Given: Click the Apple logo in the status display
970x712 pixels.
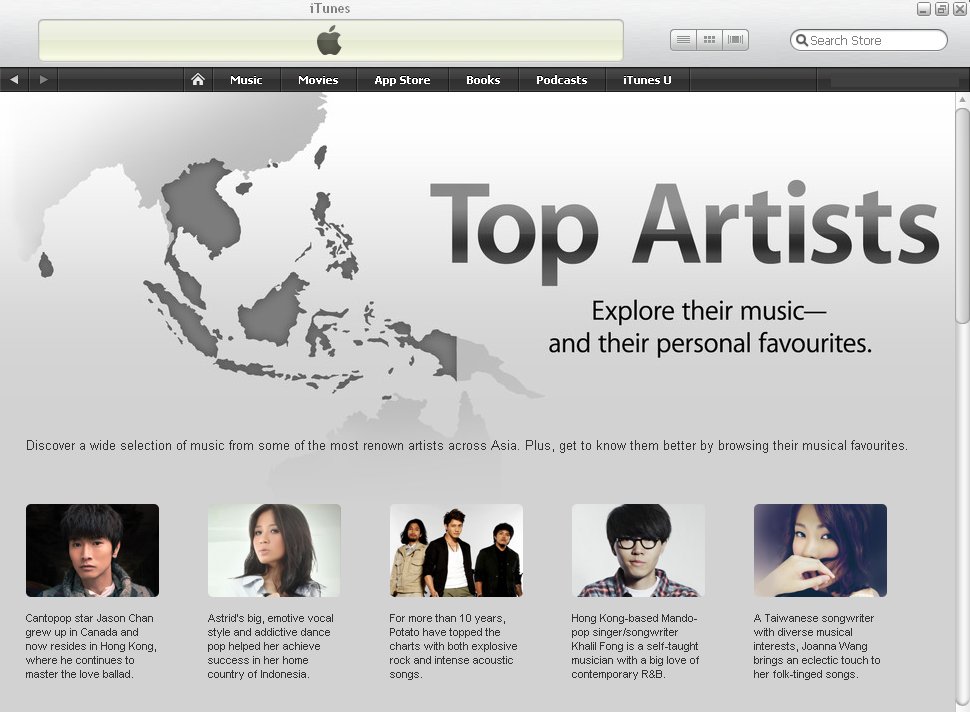Looking at the screenshot, I should pos(329,41).
